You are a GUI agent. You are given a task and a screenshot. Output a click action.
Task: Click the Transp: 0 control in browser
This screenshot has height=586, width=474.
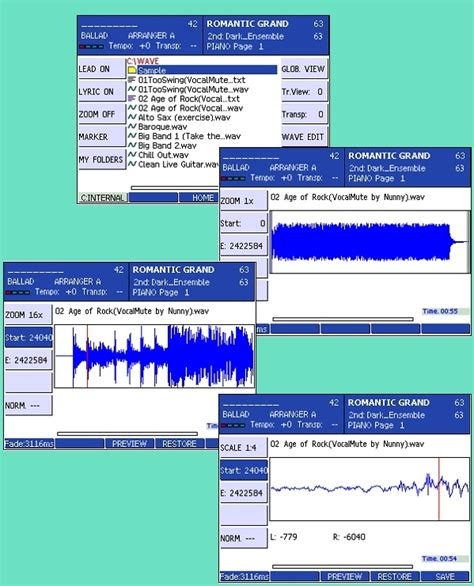point(304,114)
